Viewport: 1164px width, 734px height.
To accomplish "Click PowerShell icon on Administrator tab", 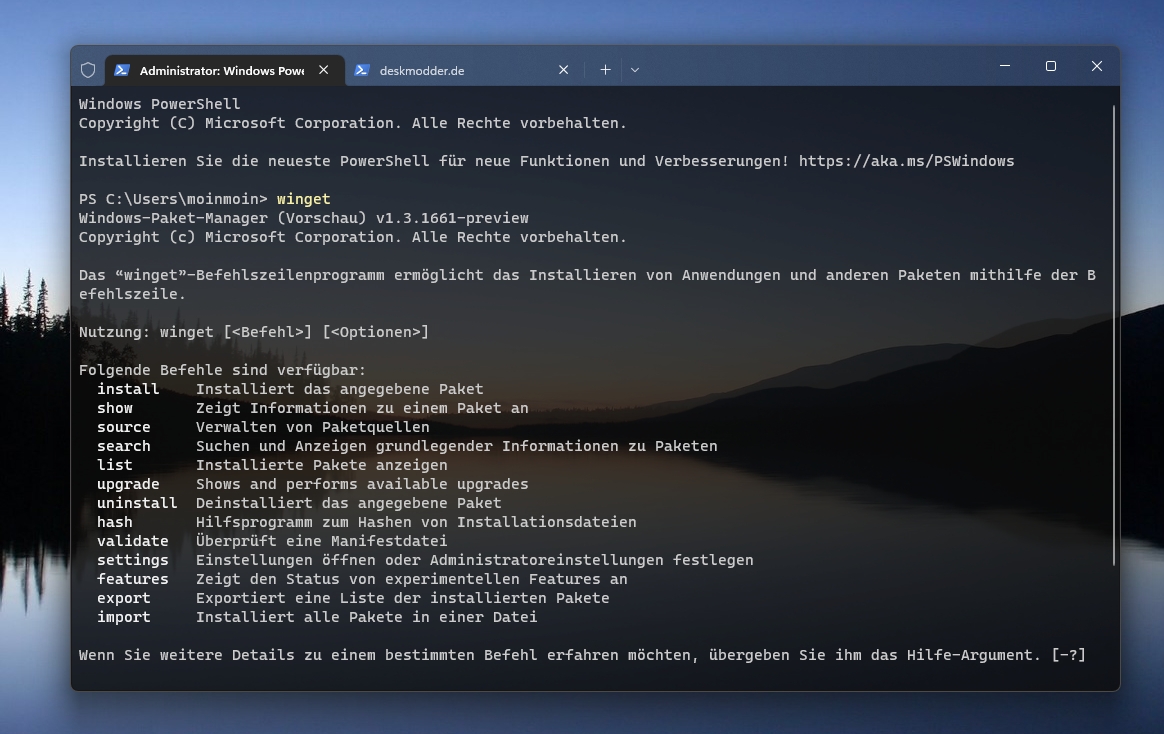I will pyautogui.click(x=122, y=70).
